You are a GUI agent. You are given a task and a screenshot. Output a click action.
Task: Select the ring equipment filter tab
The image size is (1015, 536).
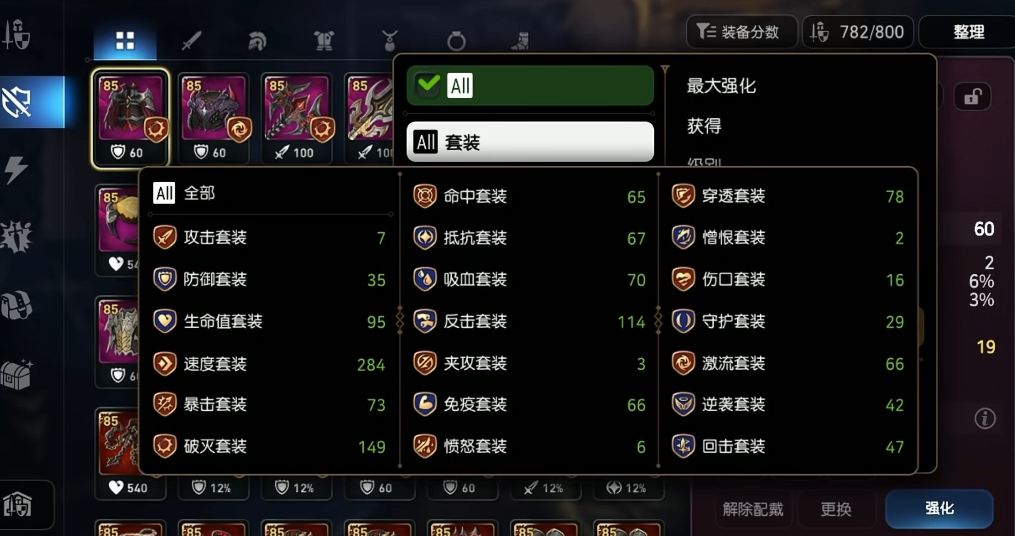pos(456,41)
